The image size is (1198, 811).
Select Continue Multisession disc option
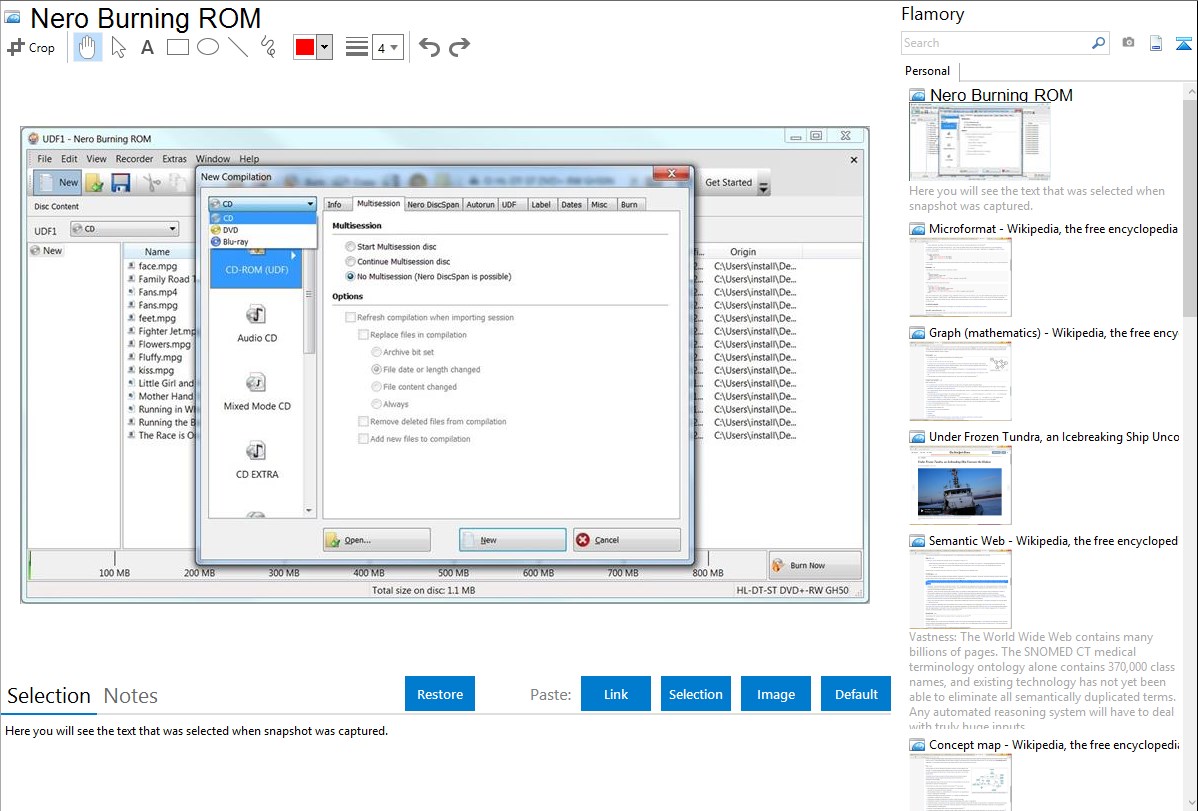click(x=350, y=261)
